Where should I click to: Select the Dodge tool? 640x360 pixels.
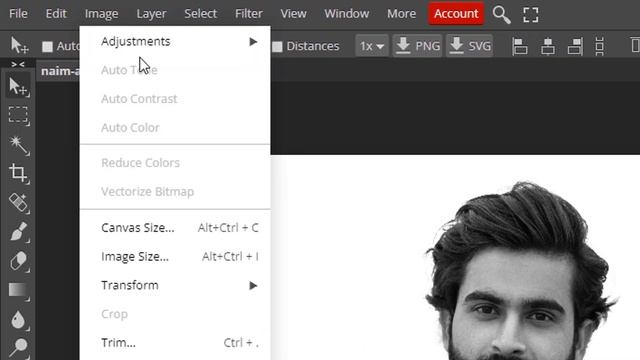click(x=18, y=348)
